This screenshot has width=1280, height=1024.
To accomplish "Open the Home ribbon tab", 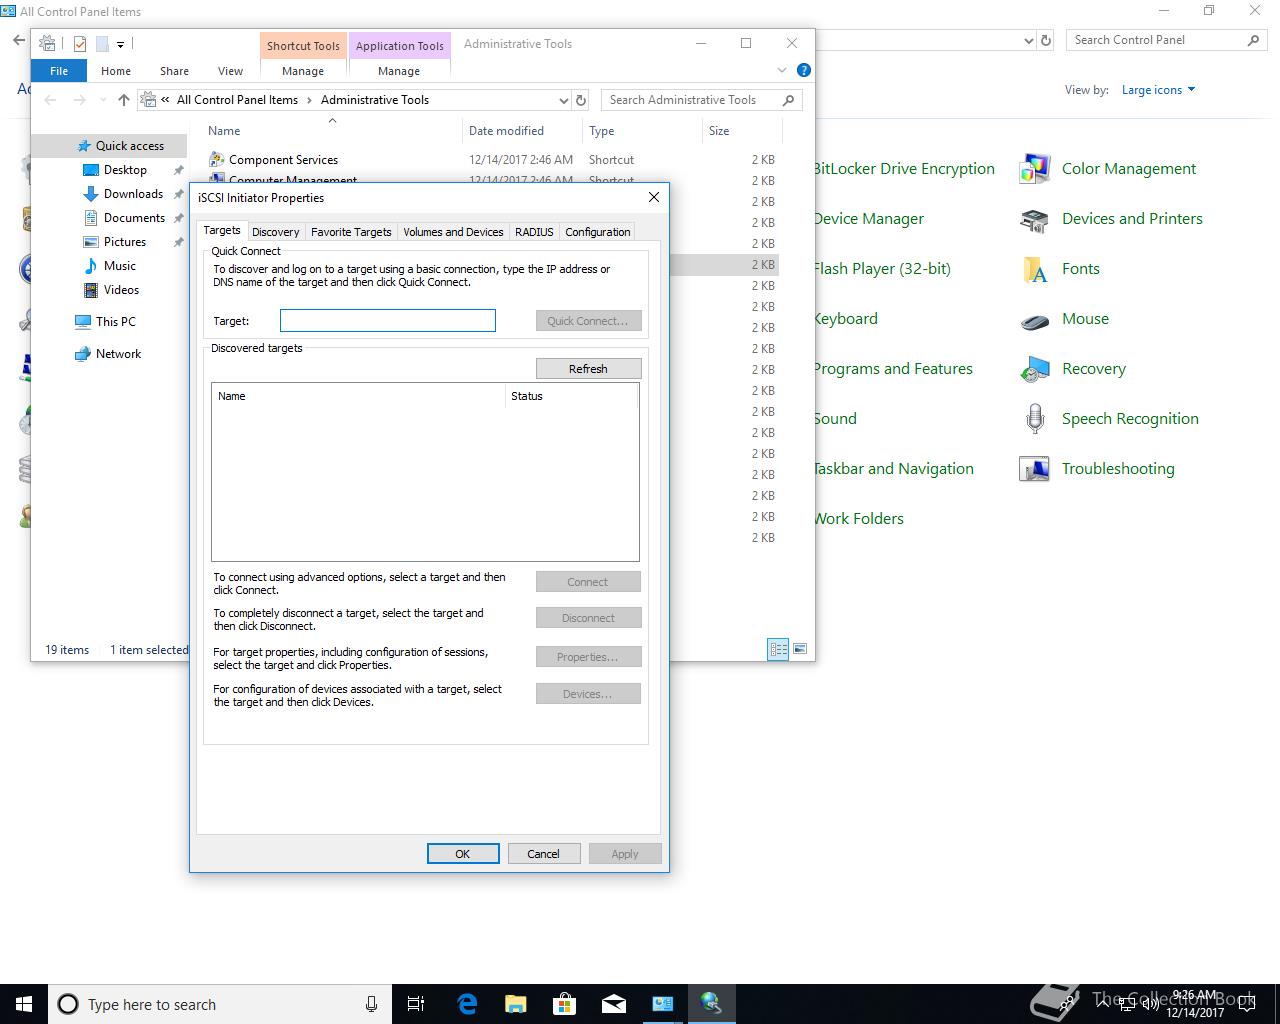I will point(116,71).
